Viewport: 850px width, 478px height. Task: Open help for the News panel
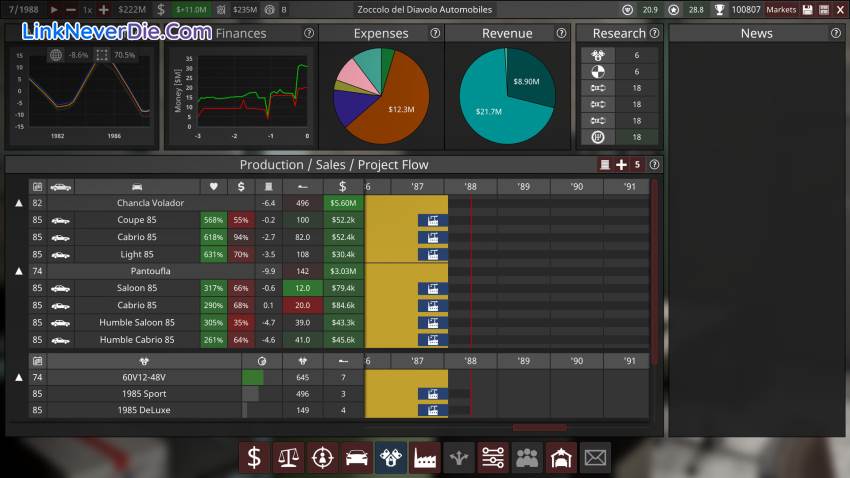[835, 33]
